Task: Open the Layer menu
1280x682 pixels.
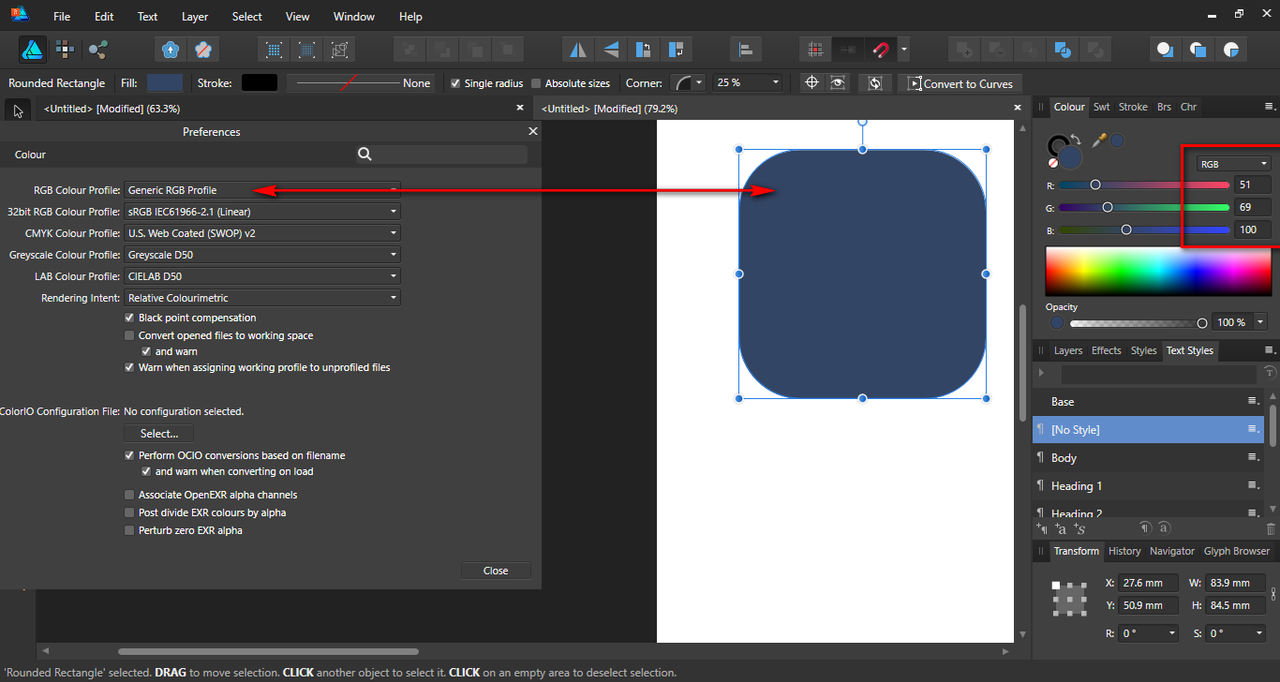Action: (x=195, y=16)
